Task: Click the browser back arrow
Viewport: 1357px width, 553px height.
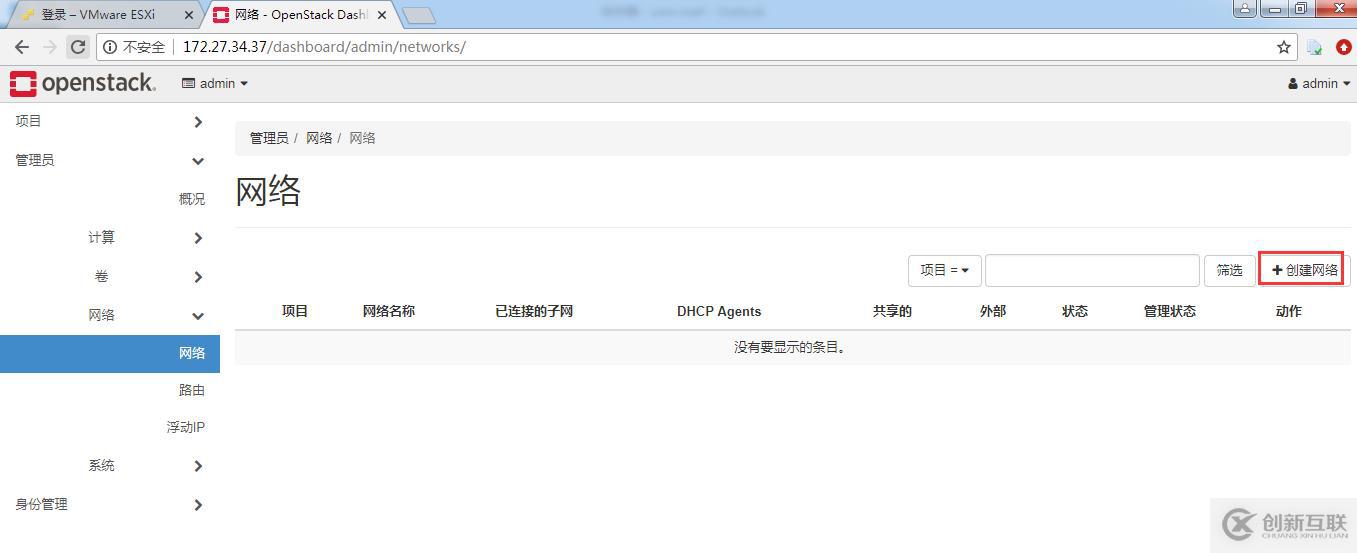Action: tap(22, 47)
